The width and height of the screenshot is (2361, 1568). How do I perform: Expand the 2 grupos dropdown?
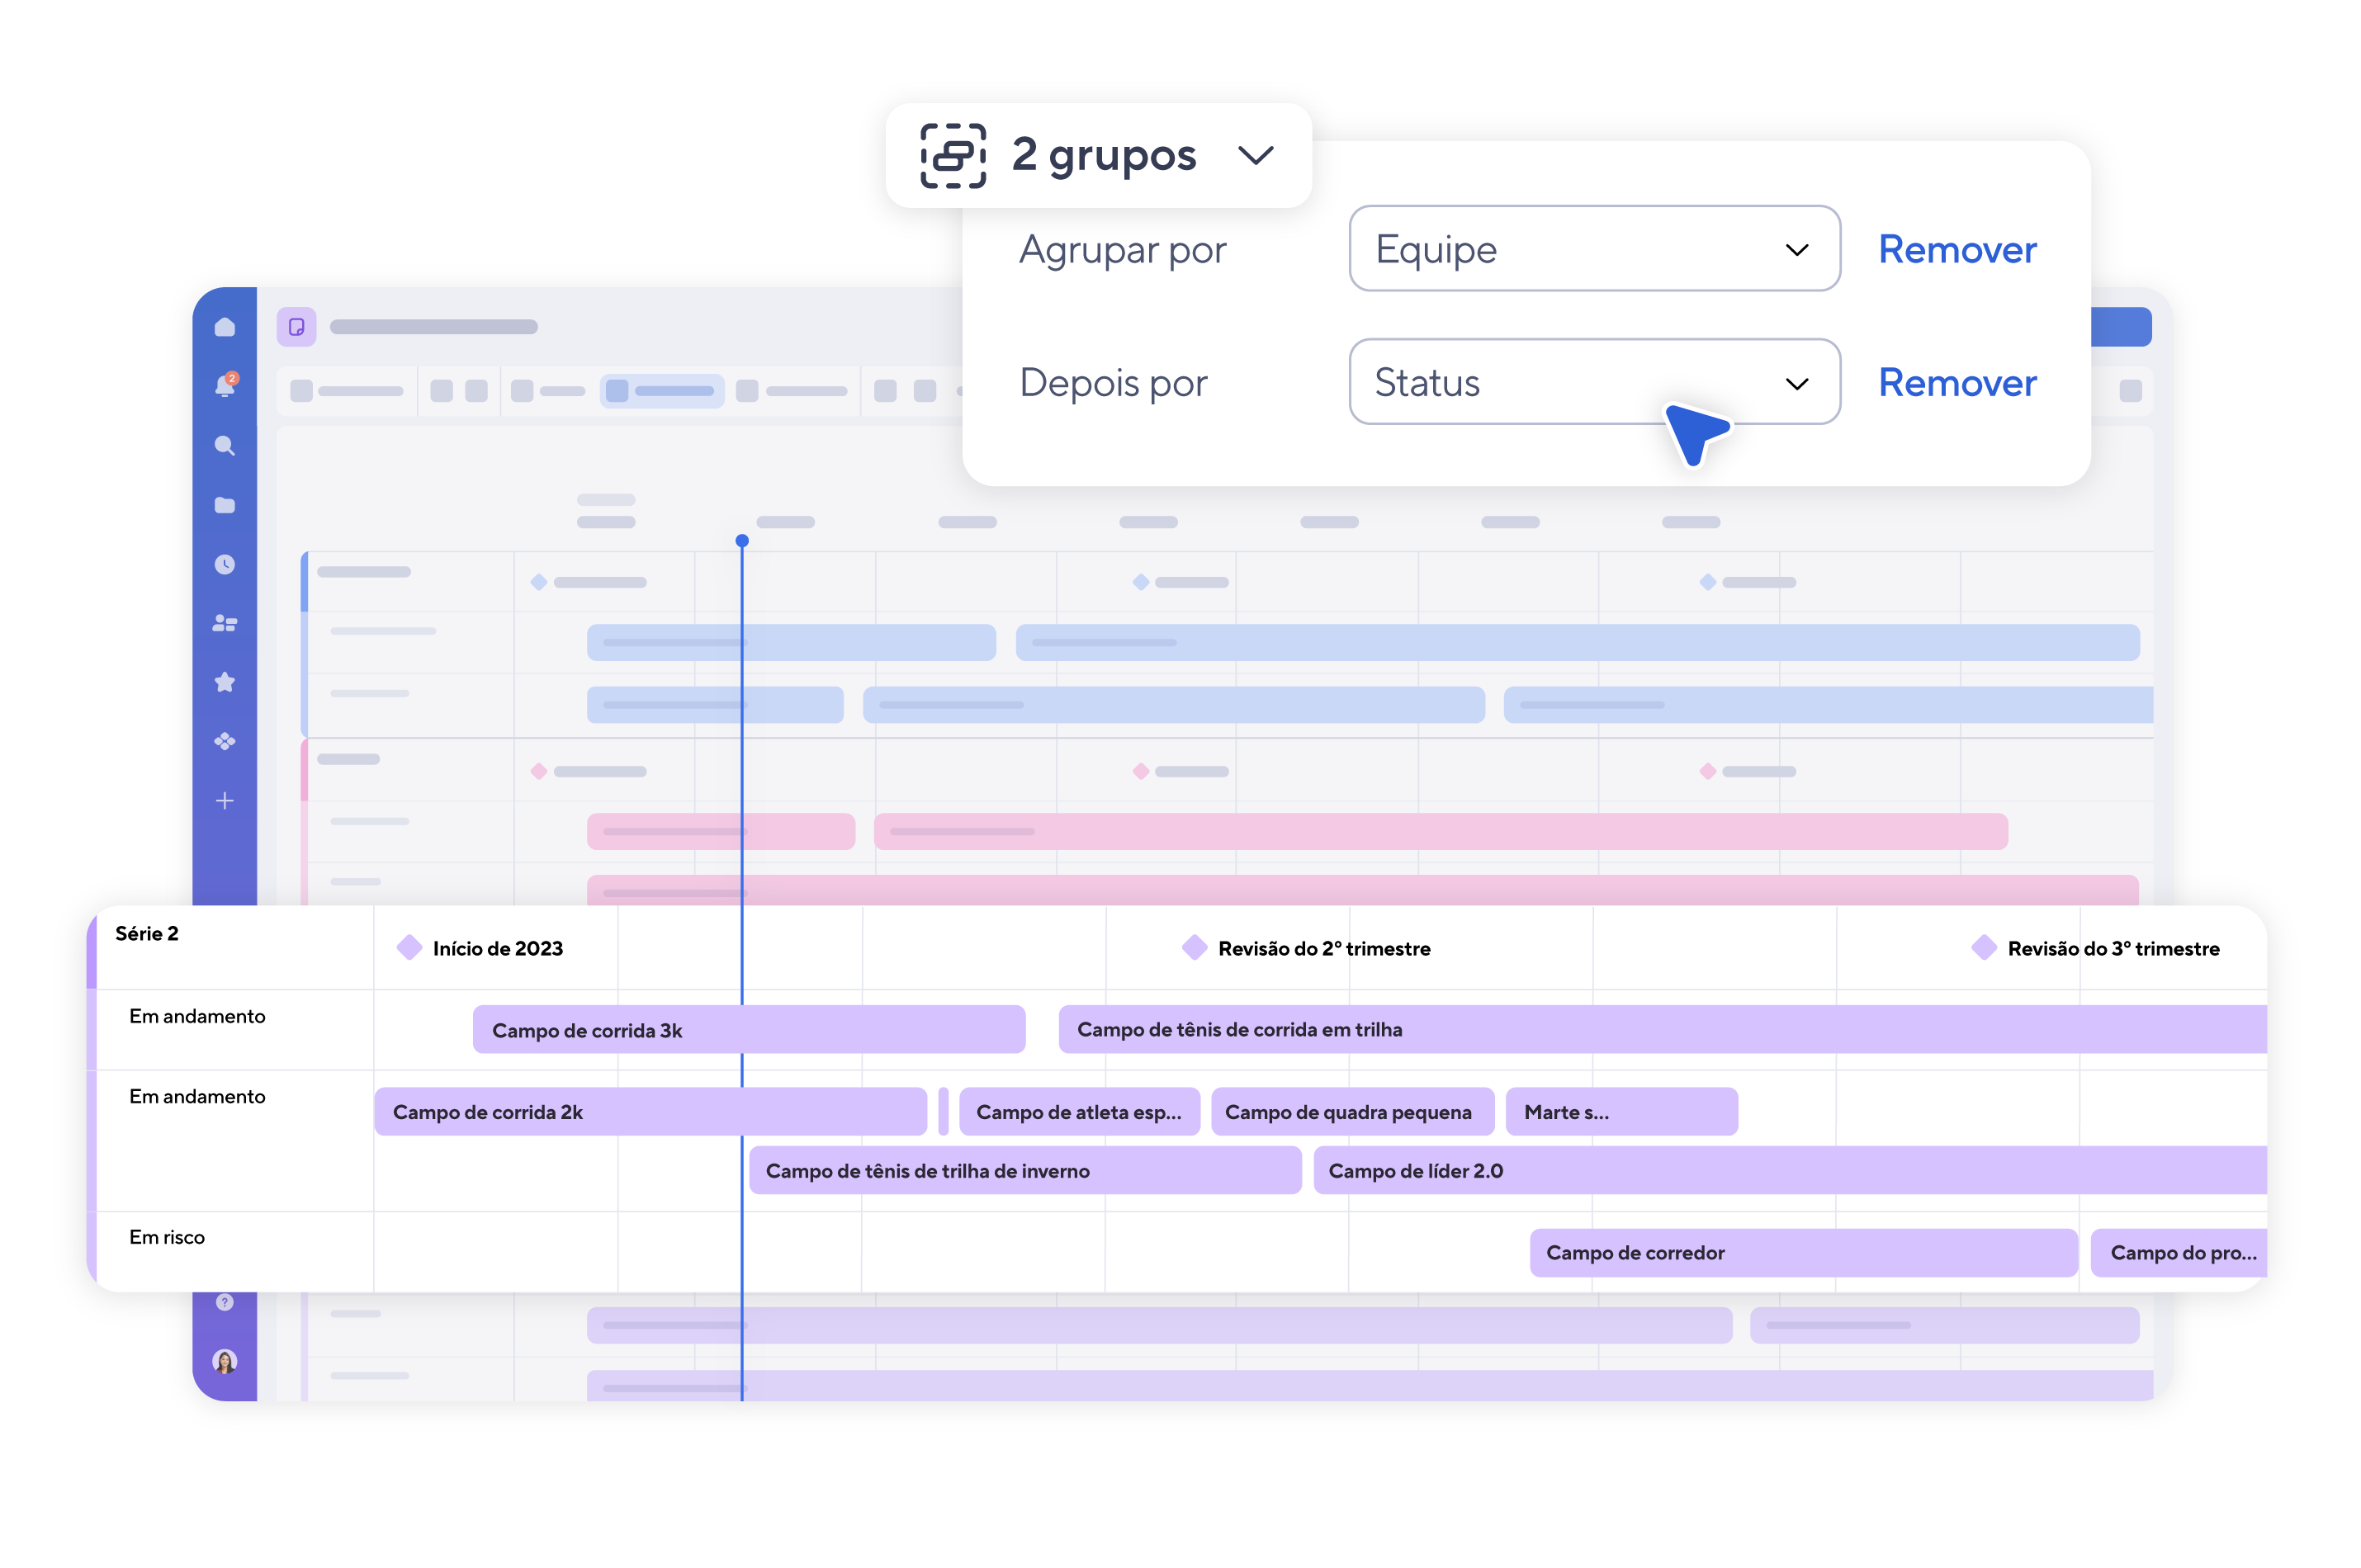pos(1257,155)
